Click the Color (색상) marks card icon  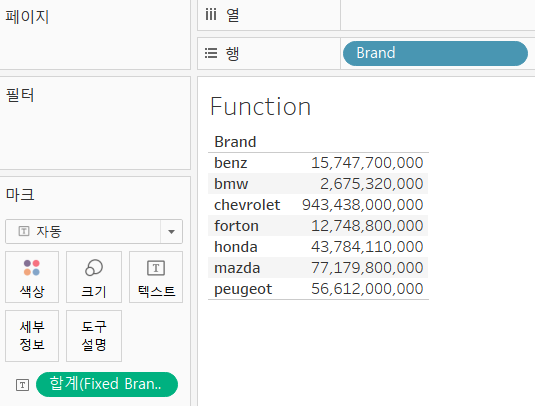(32, 268)
